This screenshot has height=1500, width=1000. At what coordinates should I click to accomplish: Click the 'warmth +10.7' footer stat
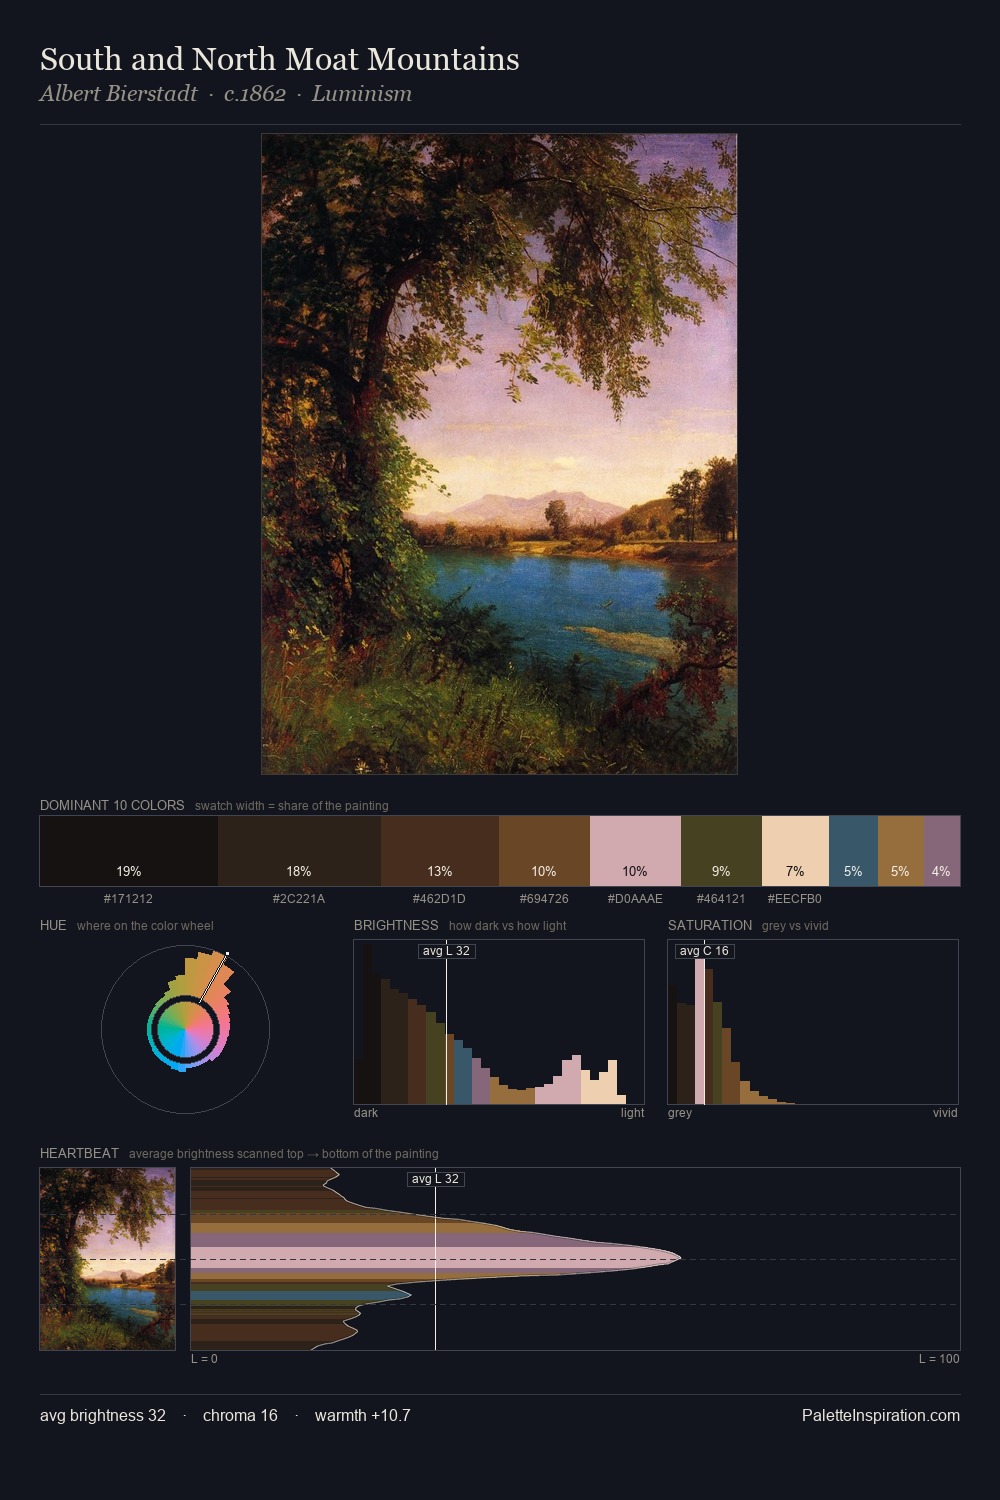(x=363, y=1415)
